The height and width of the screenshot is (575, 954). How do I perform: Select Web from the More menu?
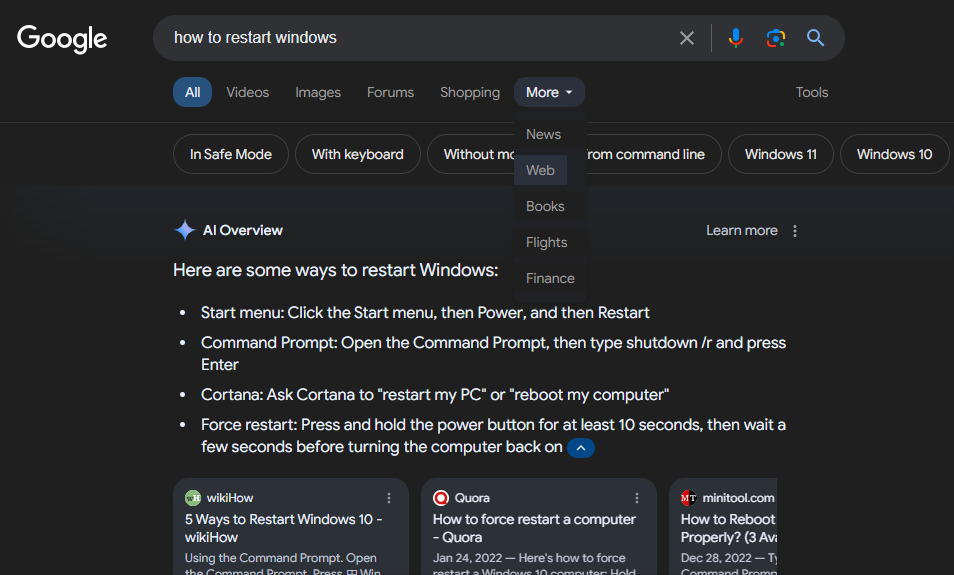tap(540, 170)
